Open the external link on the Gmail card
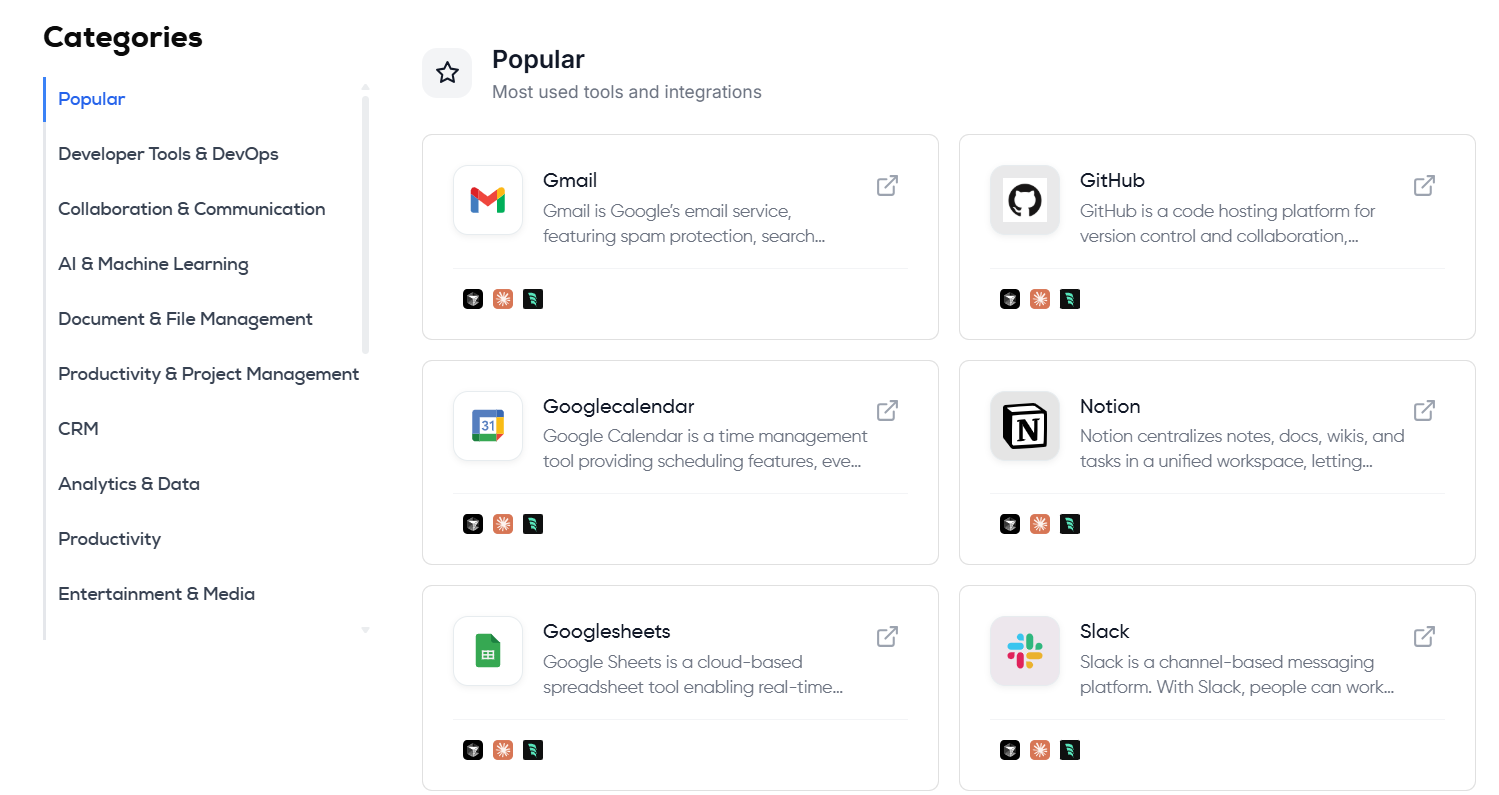Viewport: 1499px width, 795px height. tap(887, 186)
